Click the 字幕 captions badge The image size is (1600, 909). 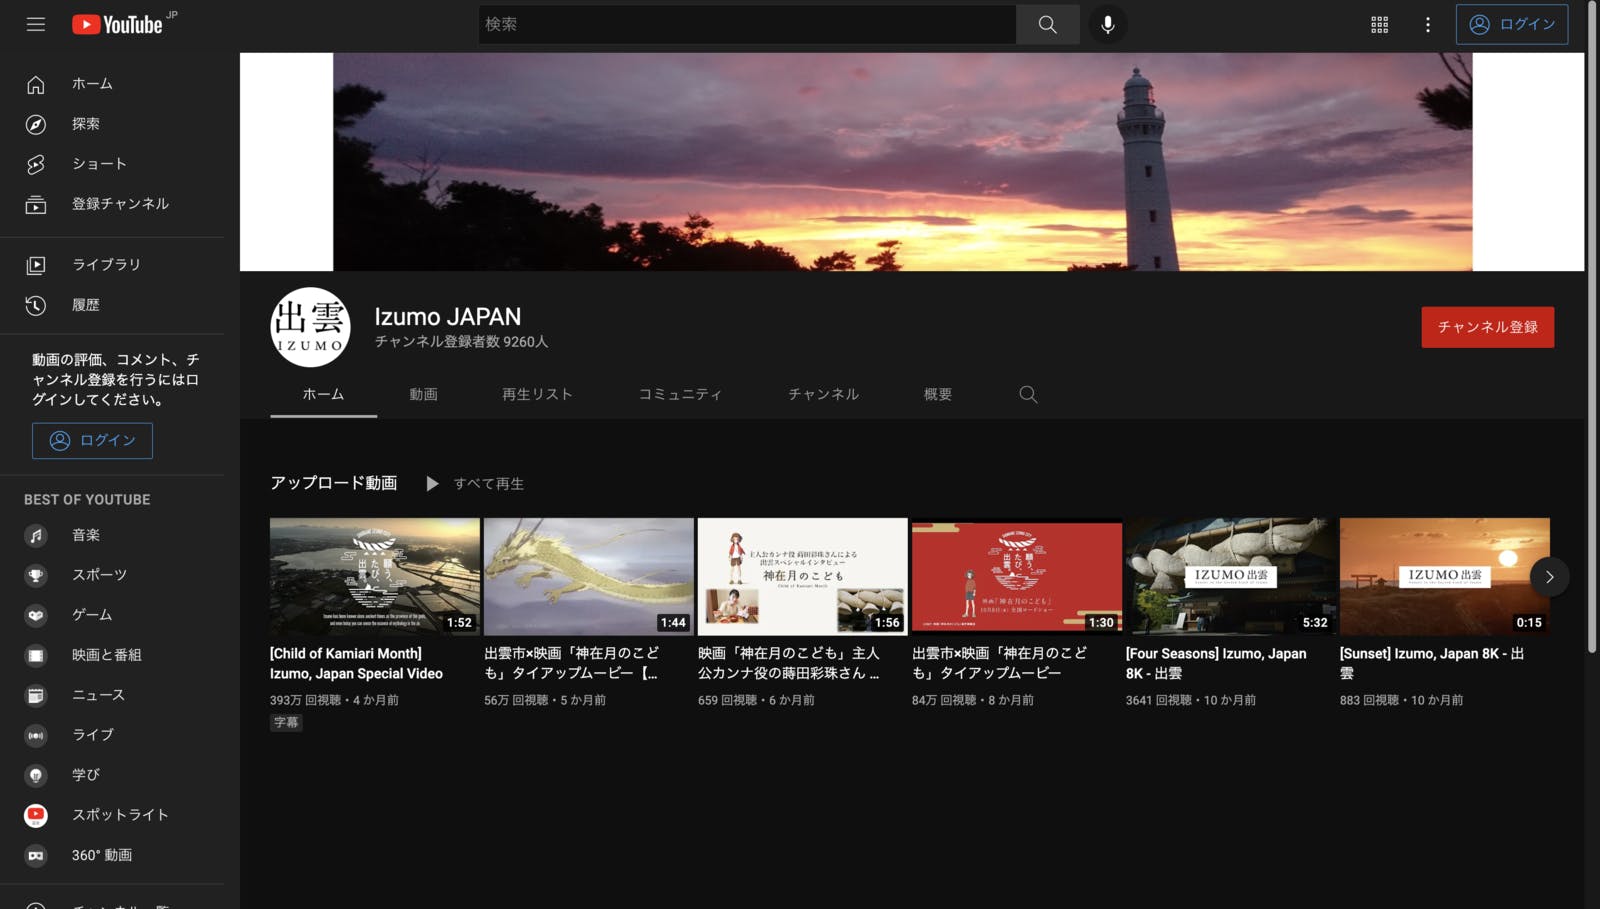point(286,722)
